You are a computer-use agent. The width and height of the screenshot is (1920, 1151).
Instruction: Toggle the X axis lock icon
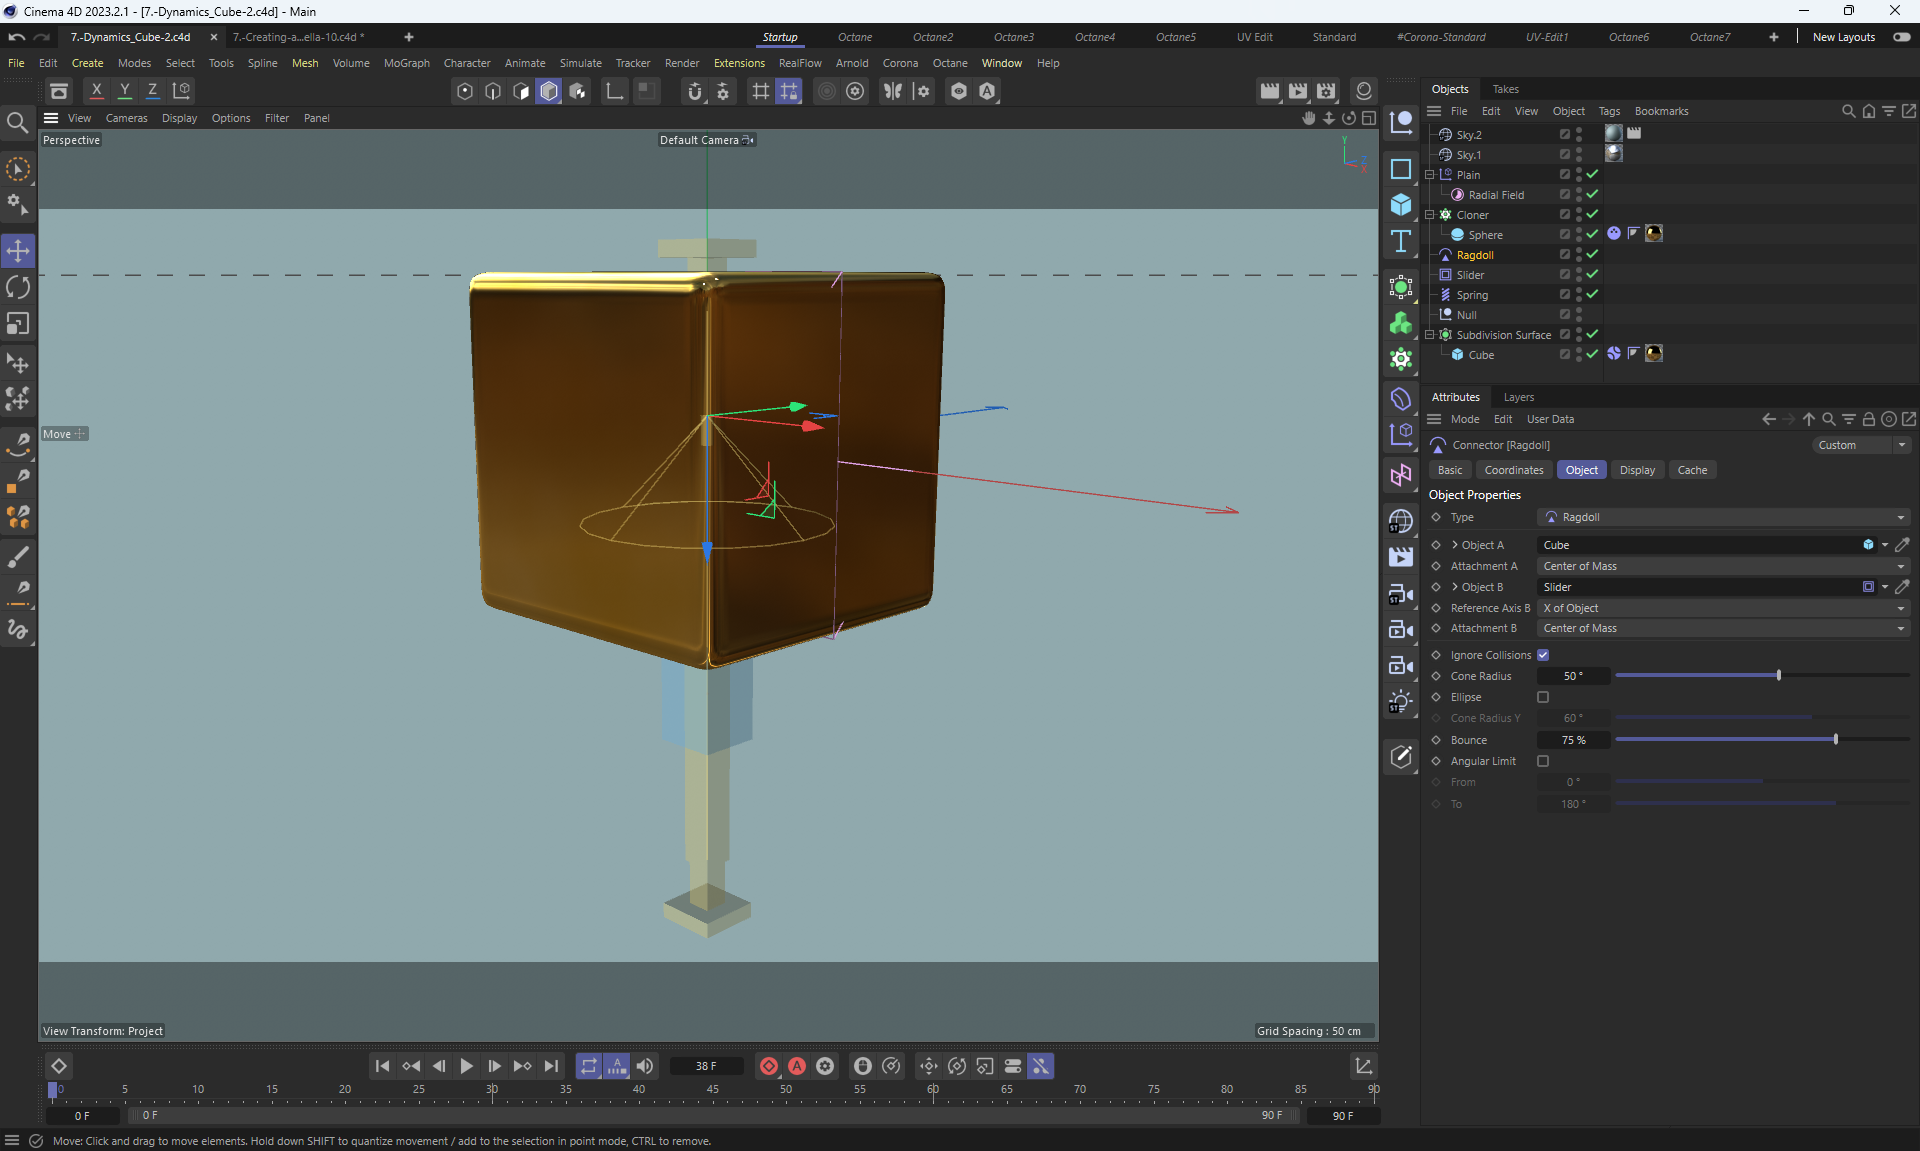click(x=96, y=90)
